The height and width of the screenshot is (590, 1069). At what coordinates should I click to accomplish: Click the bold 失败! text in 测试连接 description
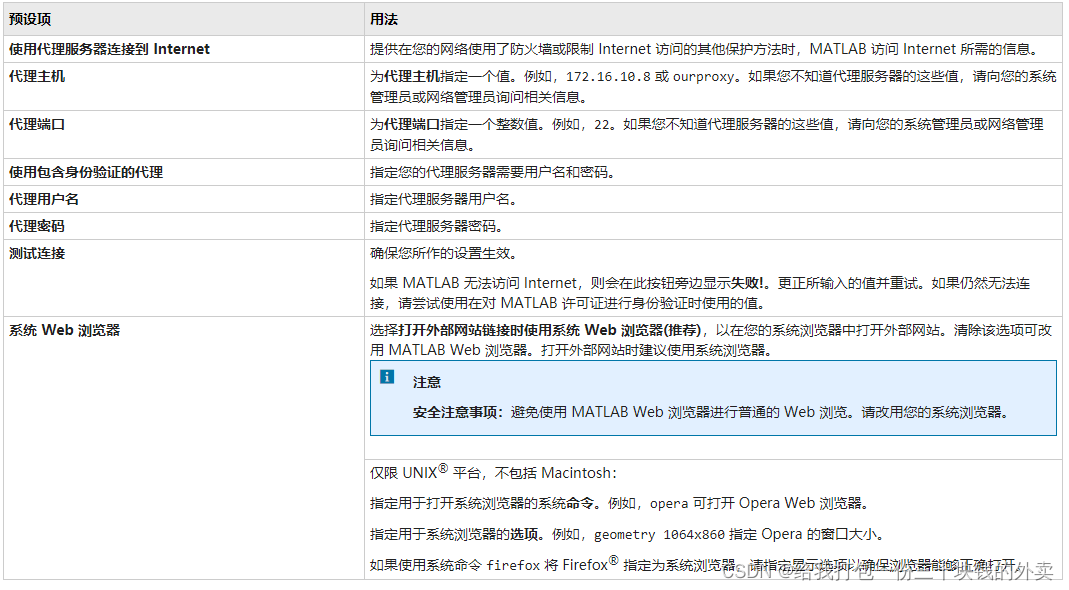coord(749,282)
